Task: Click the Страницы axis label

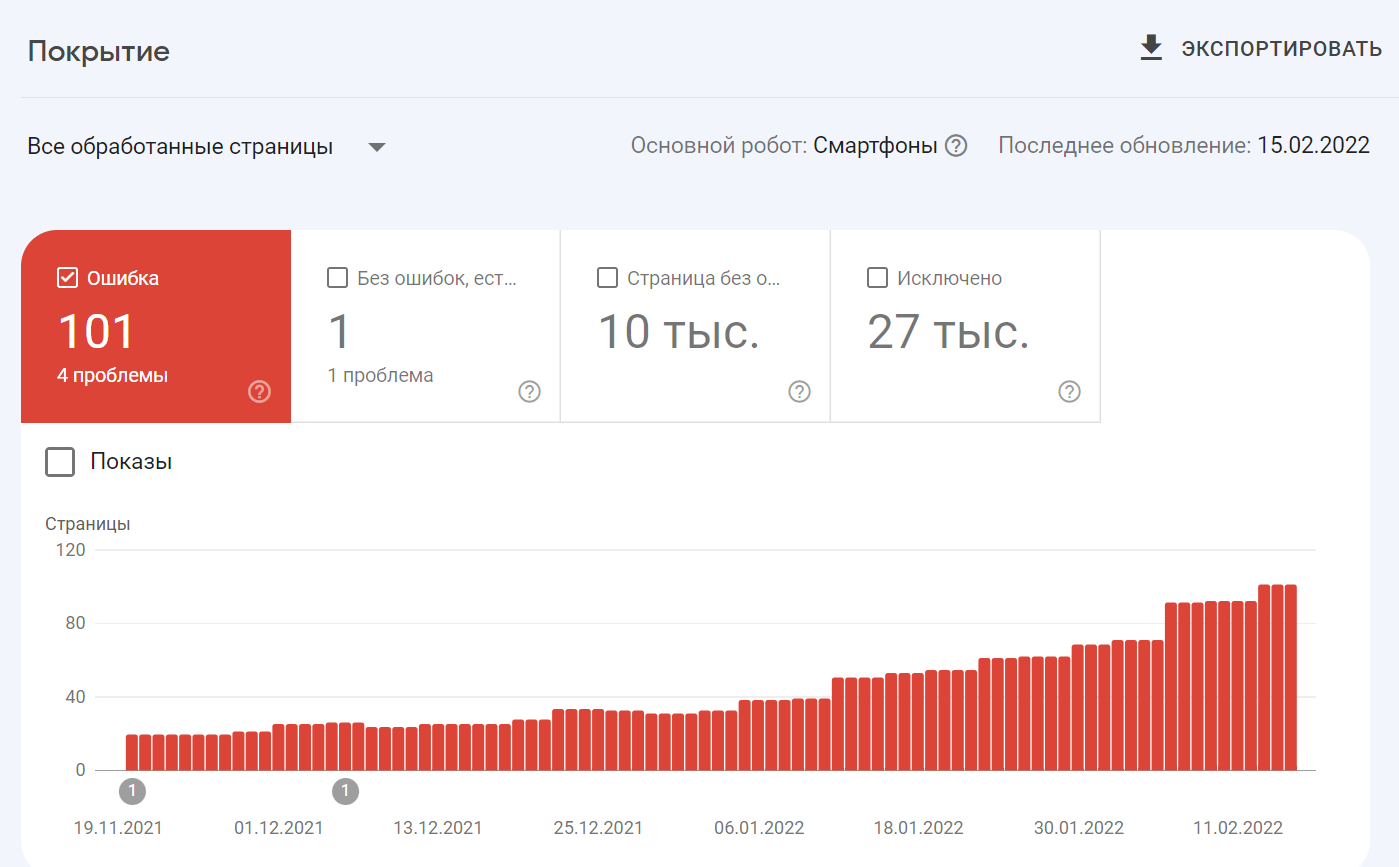Action: pos(88,524)
